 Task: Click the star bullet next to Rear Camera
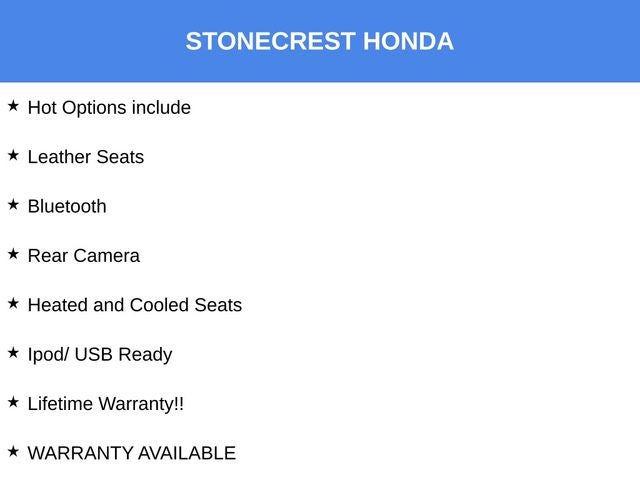(x=13, y=254)
